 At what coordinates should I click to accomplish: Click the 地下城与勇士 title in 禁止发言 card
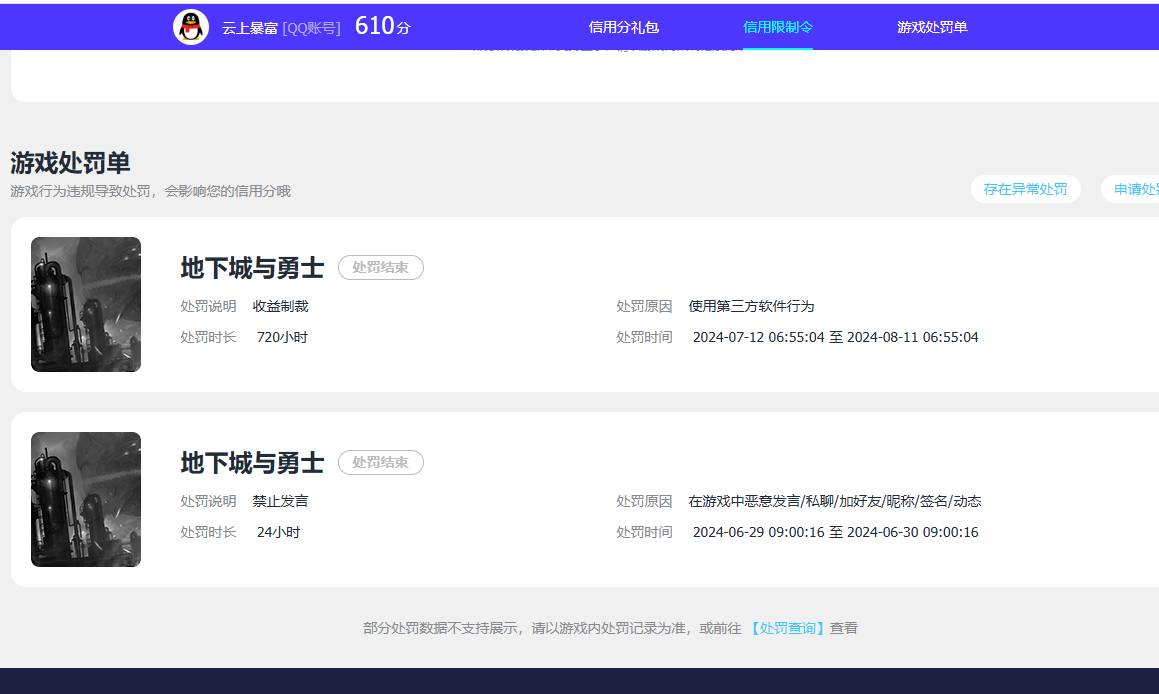[252, 463]
